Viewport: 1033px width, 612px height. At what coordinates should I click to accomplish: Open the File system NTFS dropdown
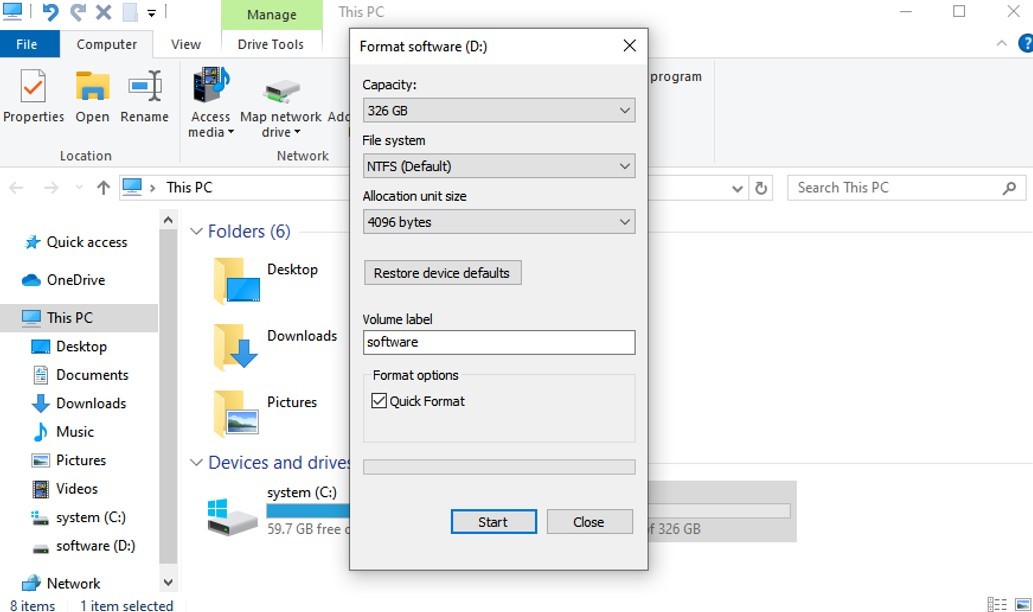(x=498, y=167)
